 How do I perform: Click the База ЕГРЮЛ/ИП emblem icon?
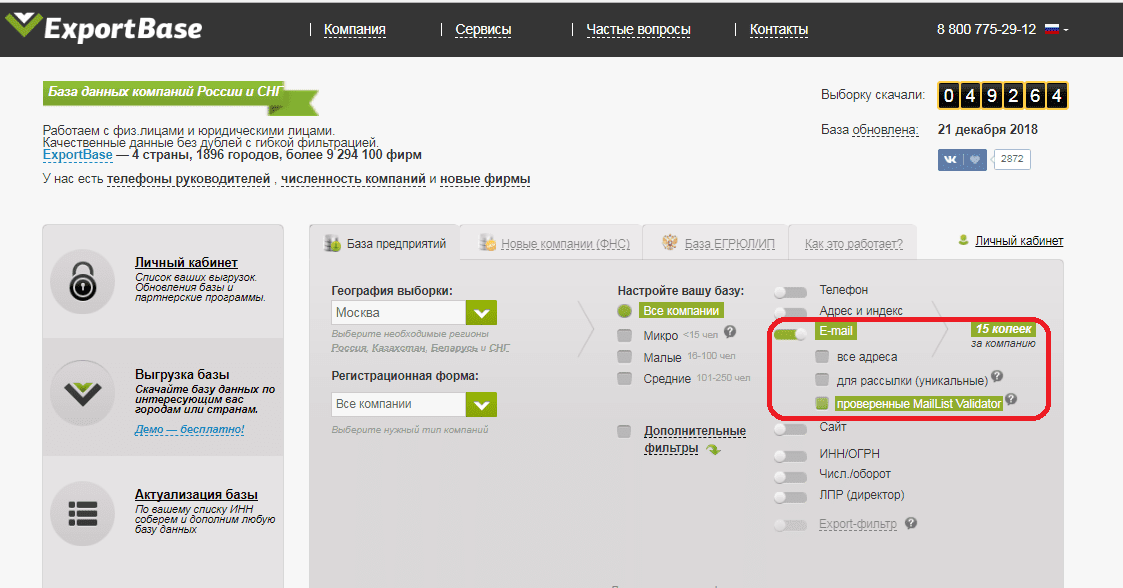pos(670,242)
